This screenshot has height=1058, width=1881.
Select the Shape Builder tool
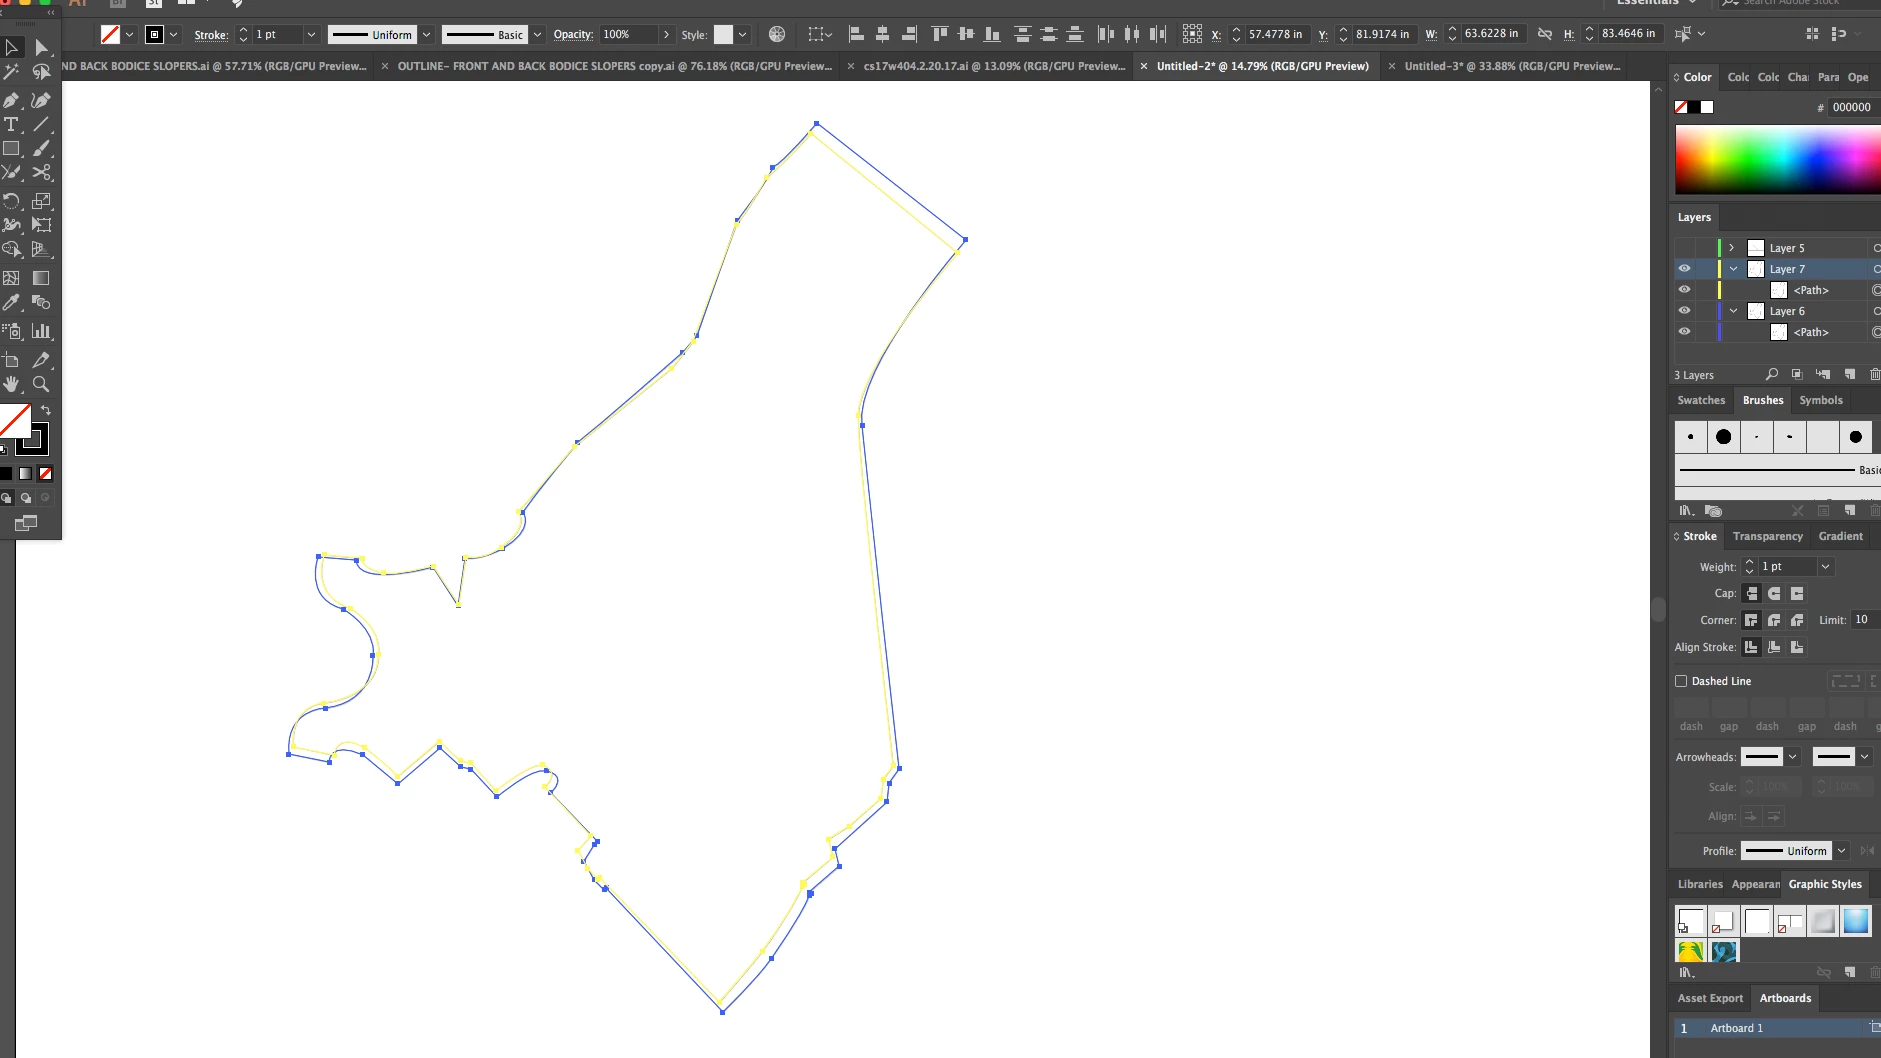(12, 249)
